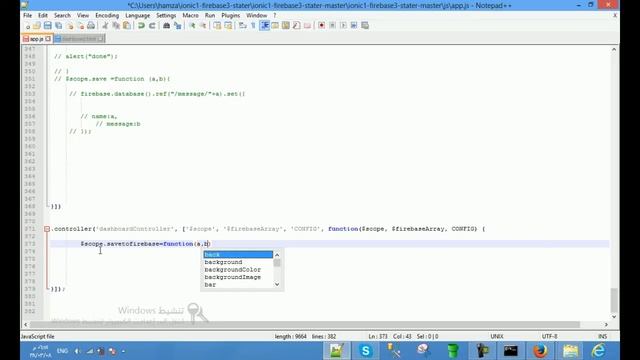Toggle INS insert mode in the status bar
This screenshot has width=640, height=360.
(x=602, y=336)
